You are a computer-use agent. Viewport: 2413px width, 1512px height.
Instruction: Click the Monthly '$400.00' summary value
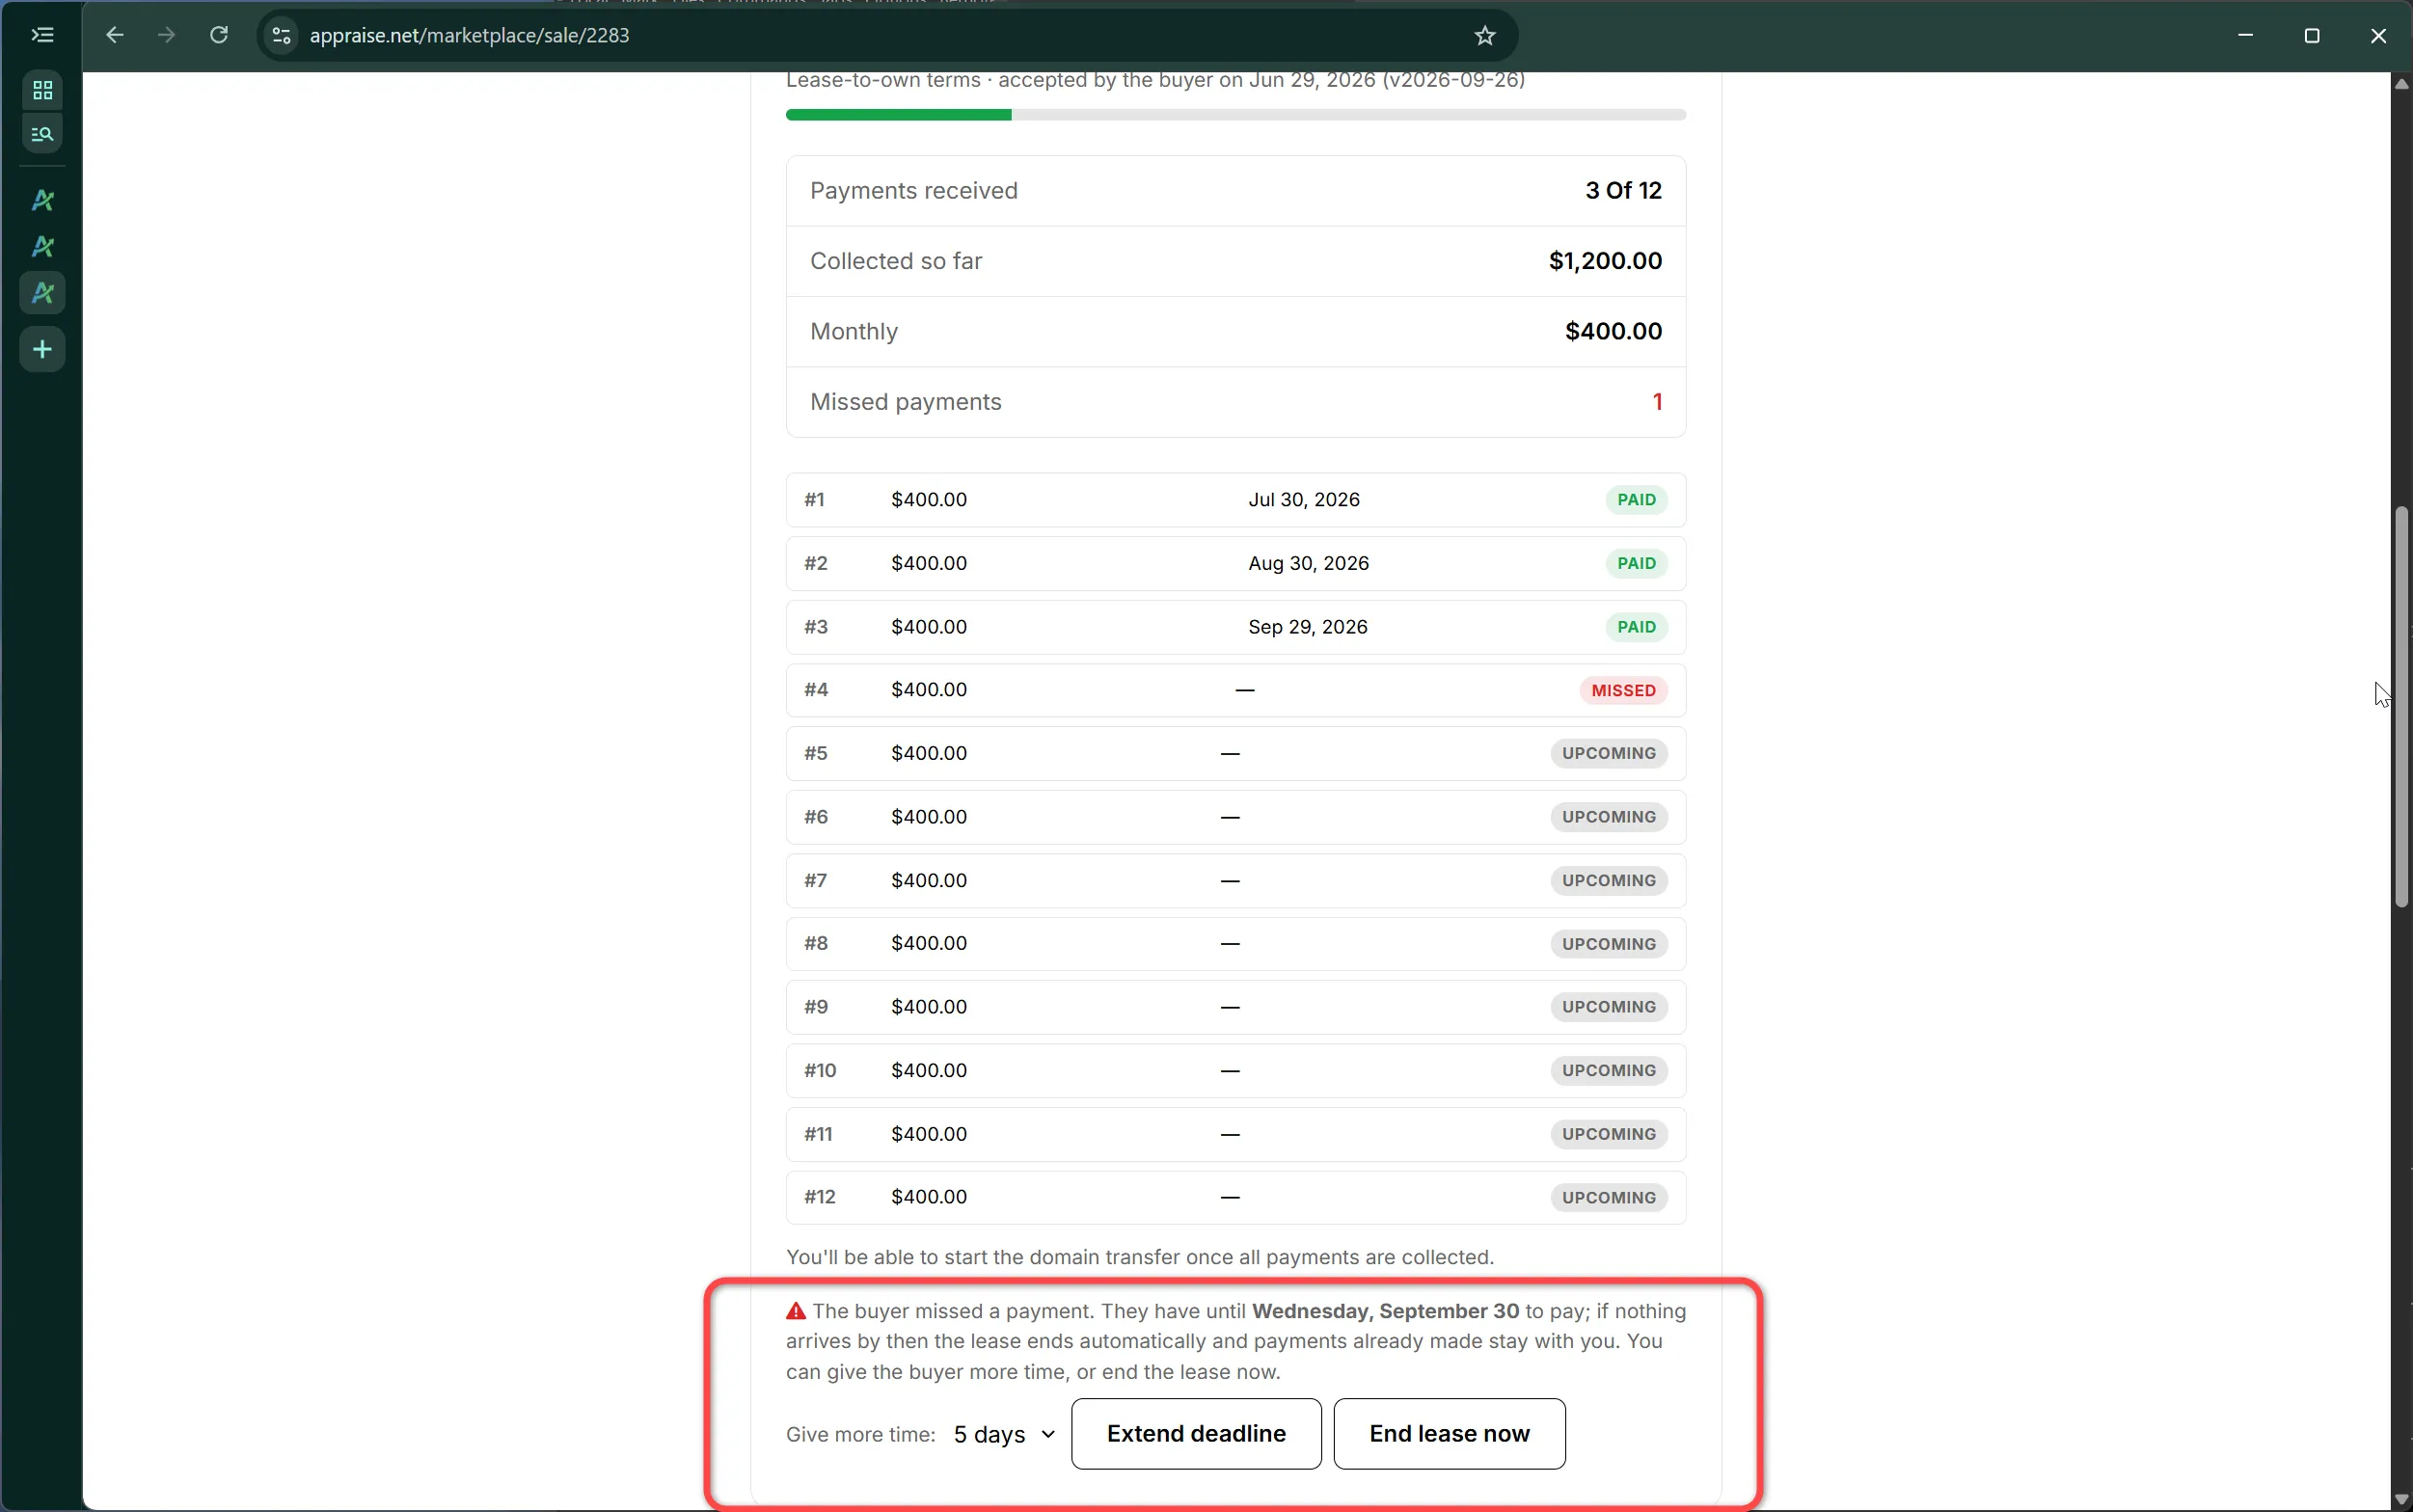1613,331
